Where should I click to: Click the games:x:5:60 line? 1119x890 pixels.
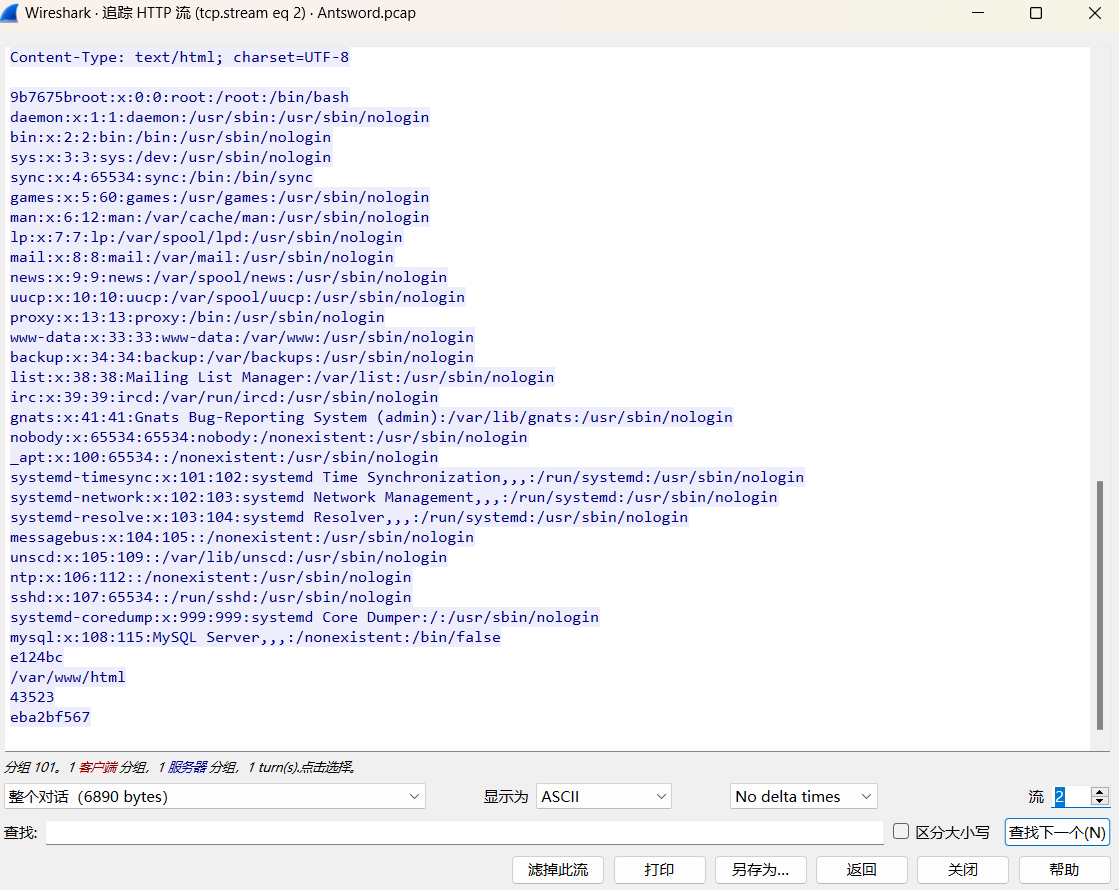click(x=220, y=197)
